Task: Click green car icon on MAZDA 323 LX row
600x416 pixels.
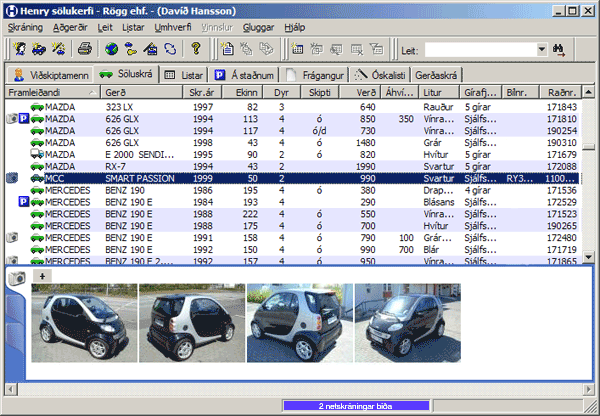Action: (x=37, y=107)
